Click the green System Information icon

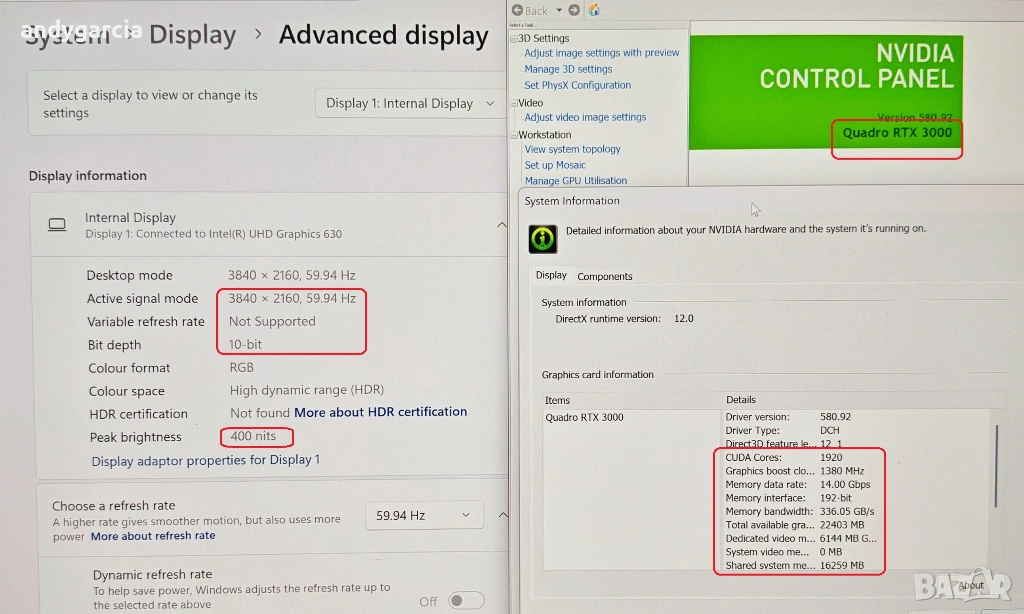pyautogui.click(x=541, y=239)
